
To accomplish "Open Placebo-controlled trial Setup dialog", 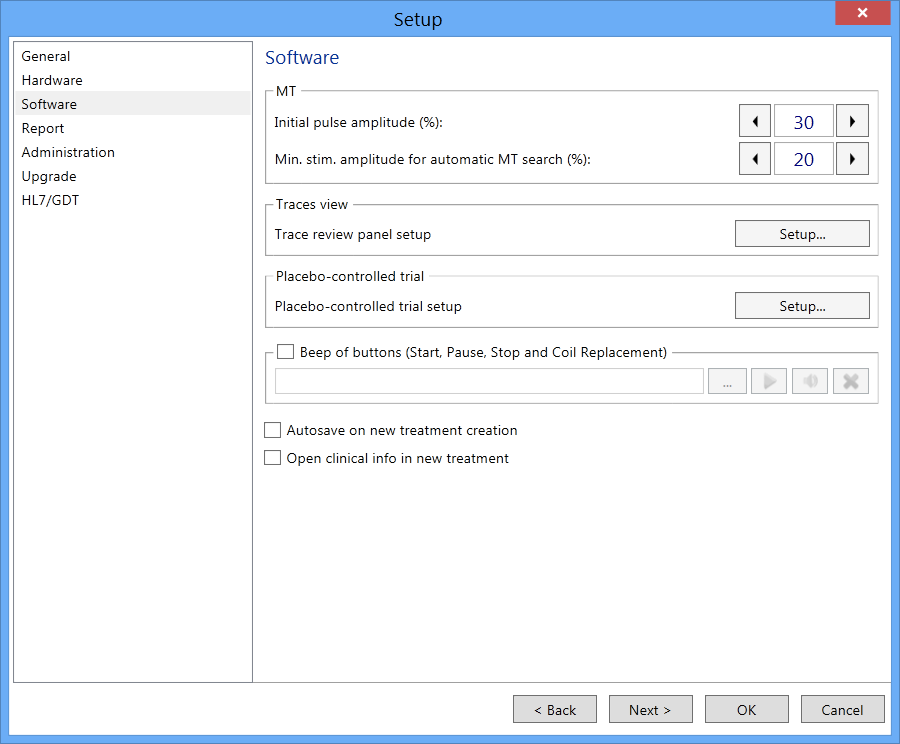I will coord(802,306).
